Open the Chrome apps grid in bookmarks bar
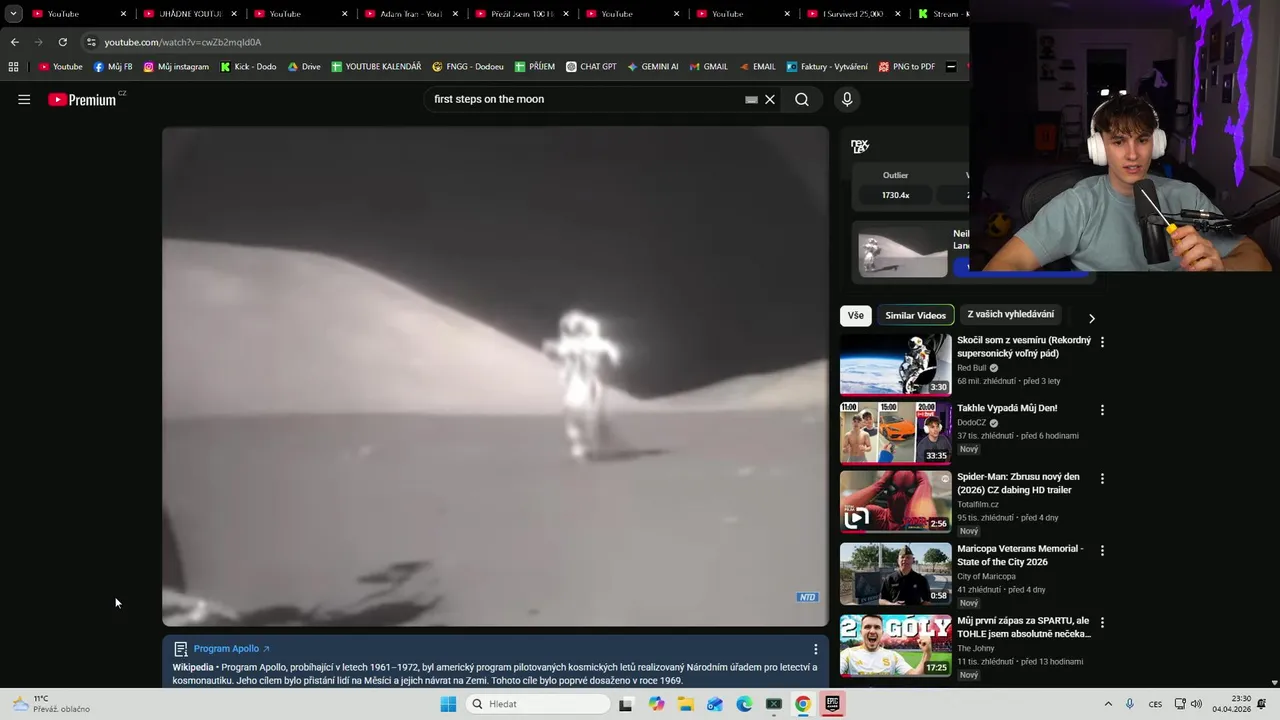 point(13,67)
